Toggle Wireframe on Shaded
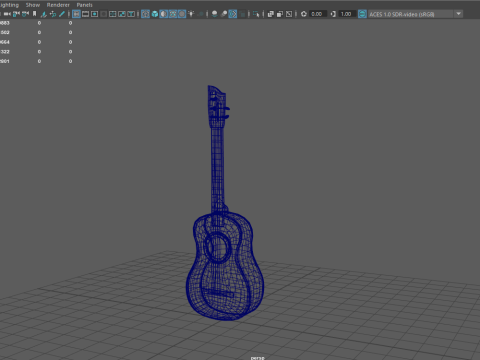The image size is (480, 360). (173, 14)
